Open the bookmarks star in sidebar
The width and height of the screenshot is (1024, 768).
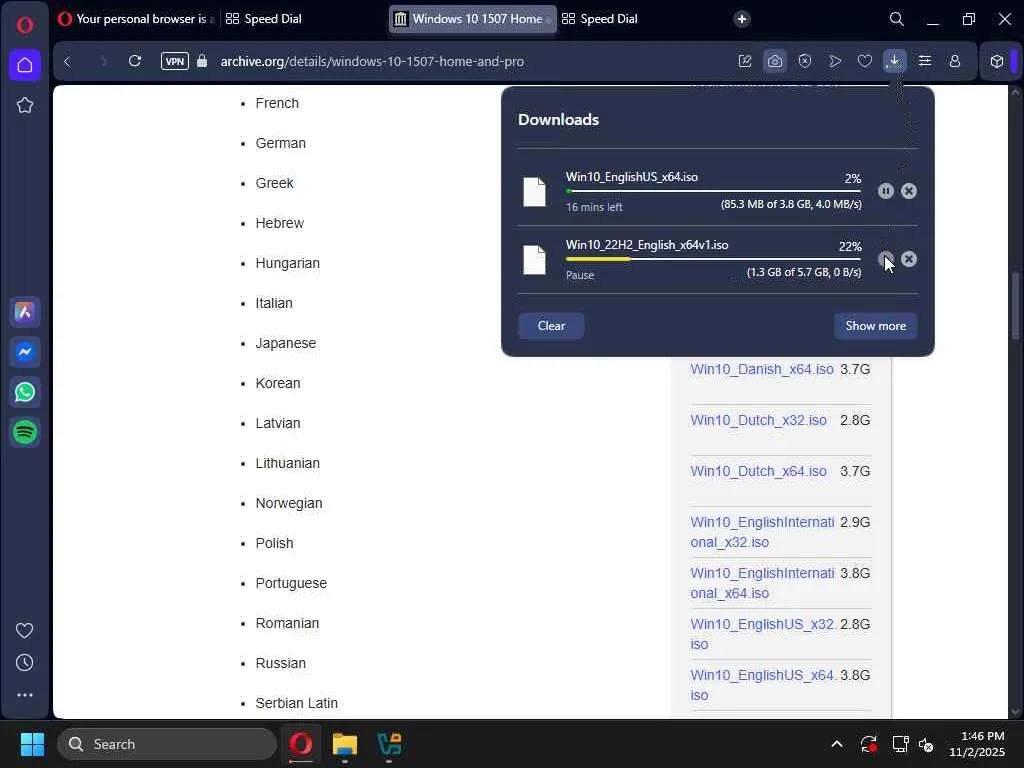(25, 105)
